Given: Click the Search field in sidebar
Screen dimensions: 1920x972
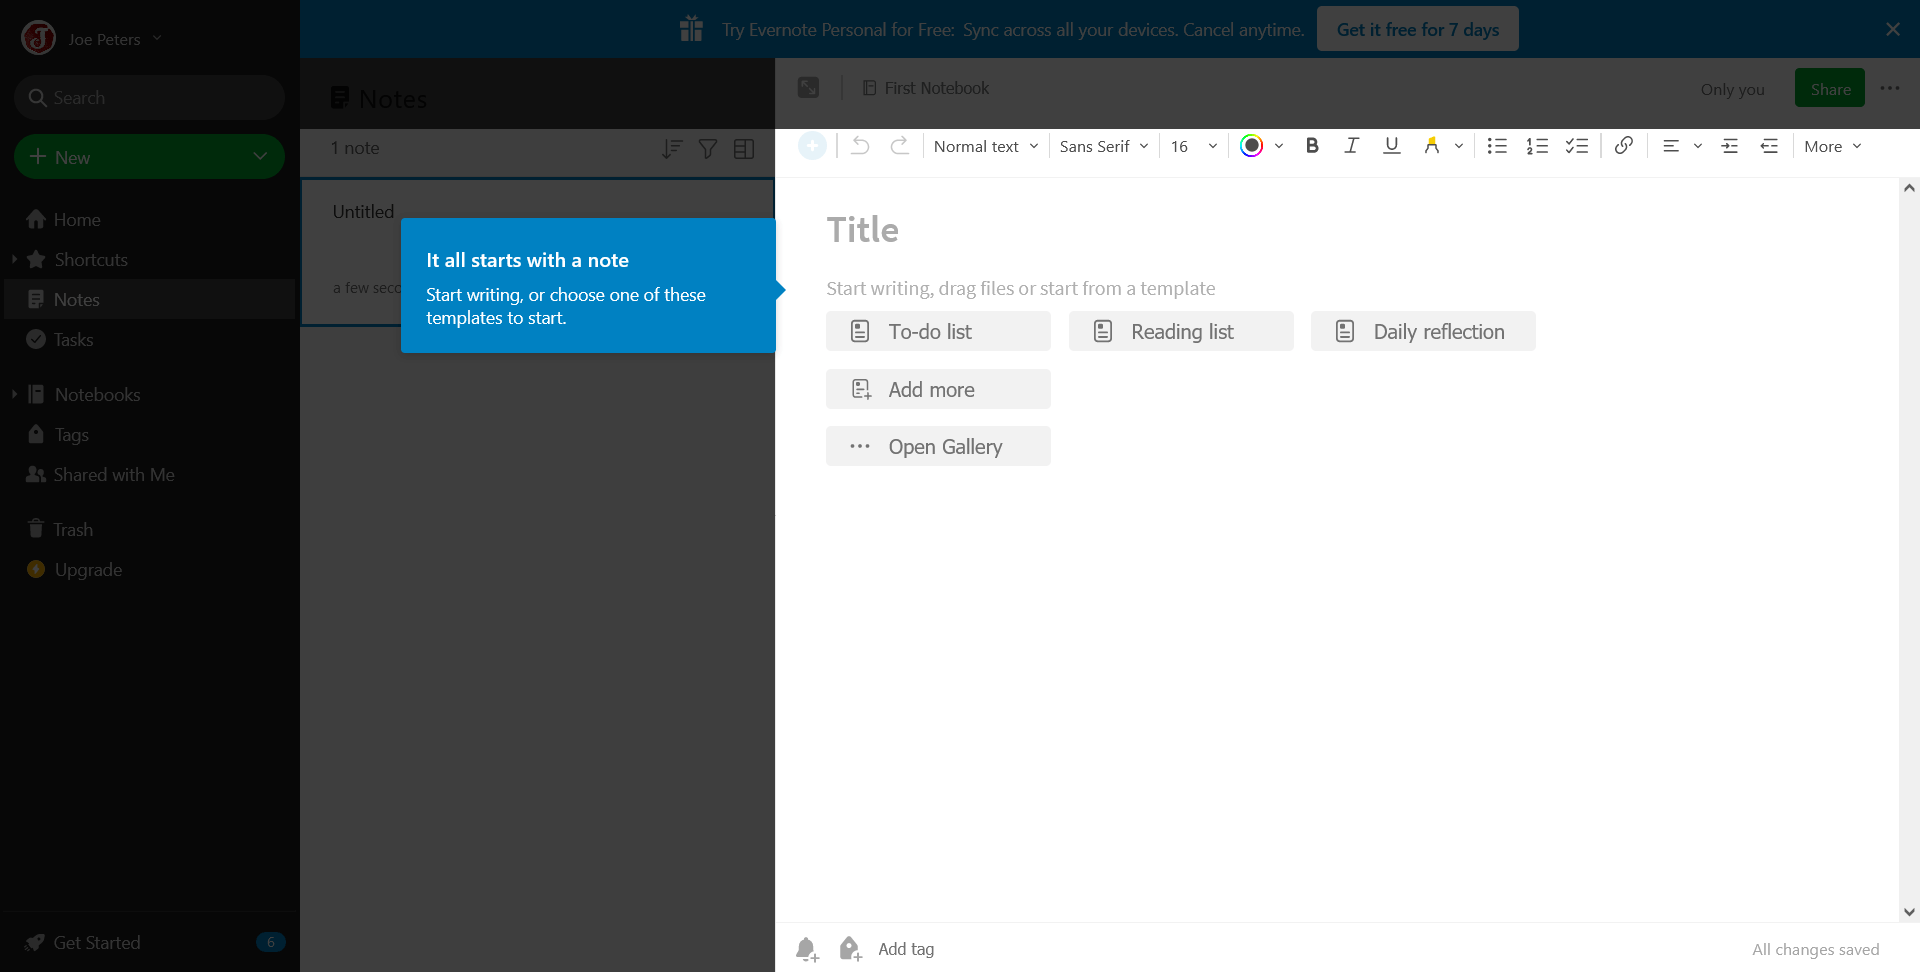Looking at the screenshot, I should pyautogui.click(x=150, y=98).
